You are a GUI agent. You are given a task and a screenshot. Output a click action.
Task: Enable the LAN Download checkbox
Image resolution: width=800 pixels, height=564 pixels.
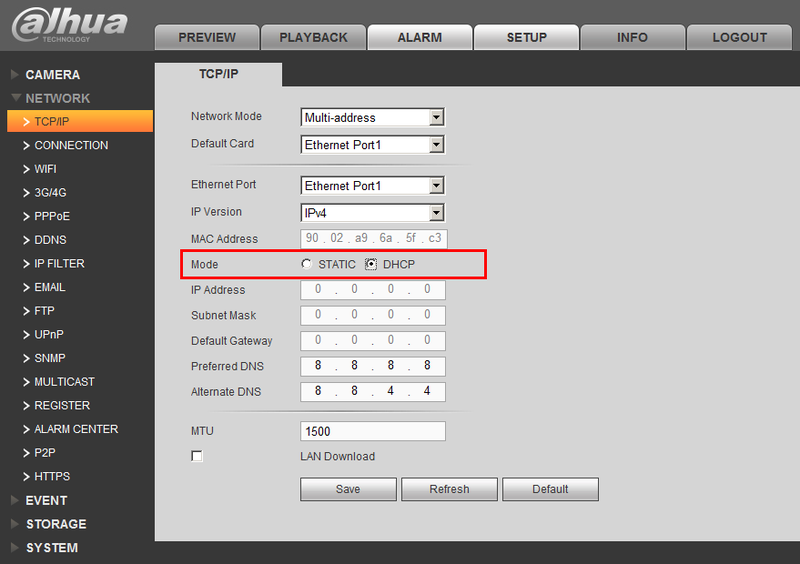pyautogui.click(x=197, y=457)
